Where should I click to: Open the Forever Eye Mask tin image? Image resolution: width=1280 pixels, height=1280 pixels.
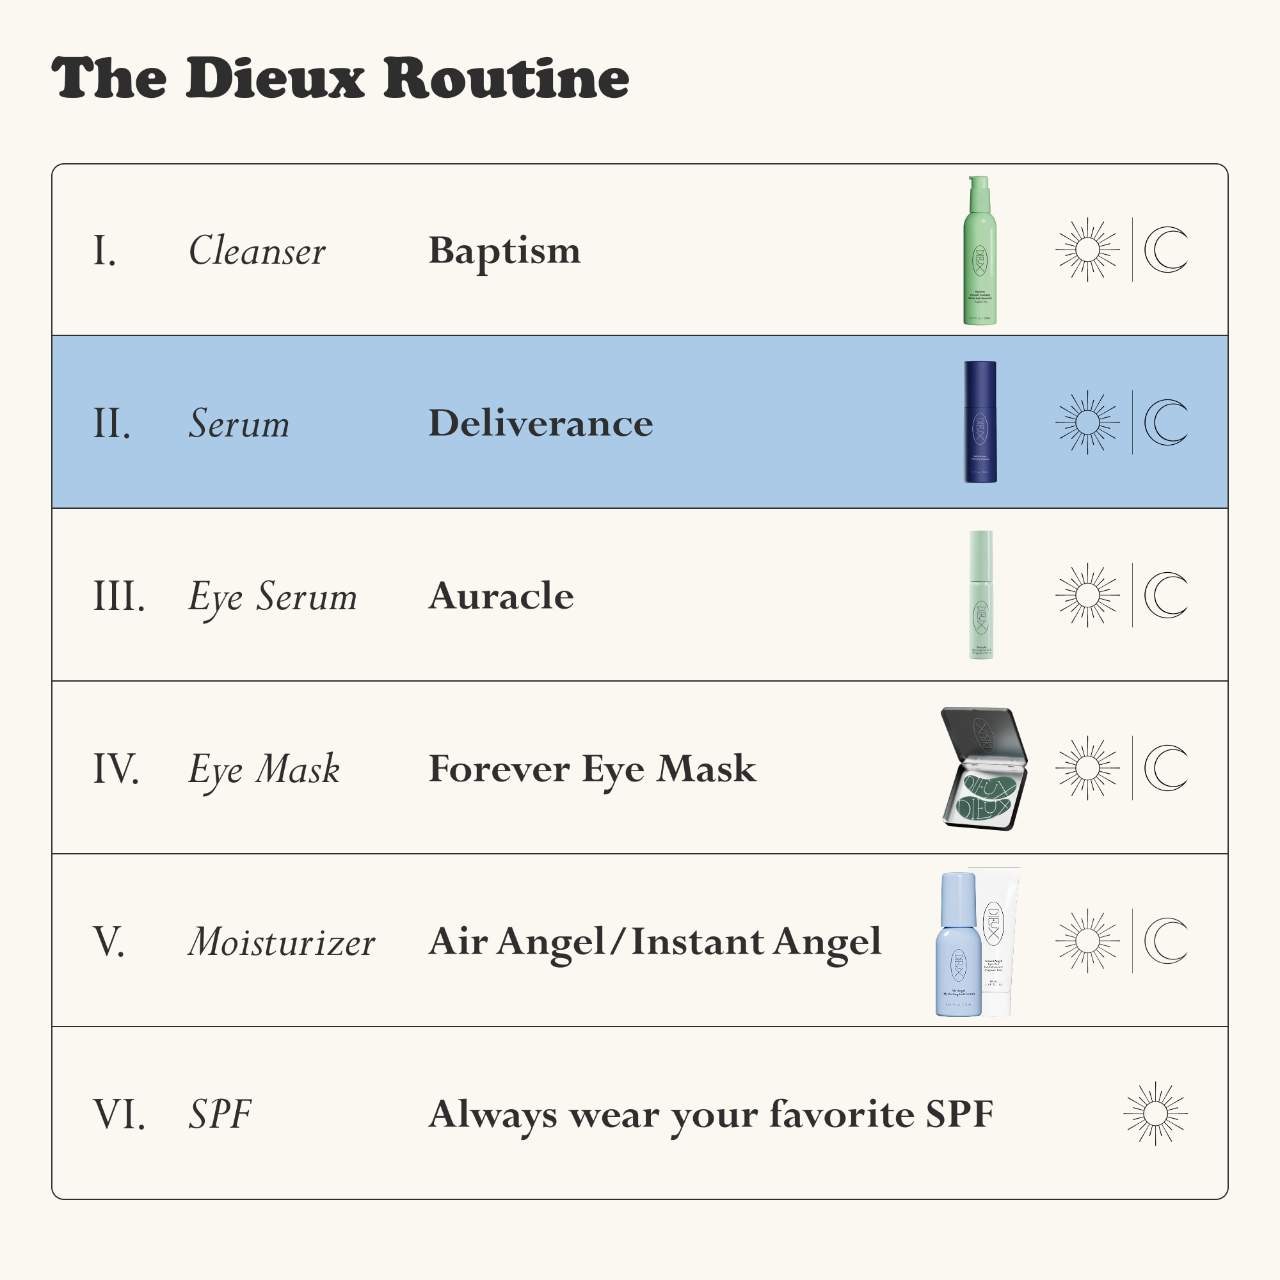coord(983,768)
